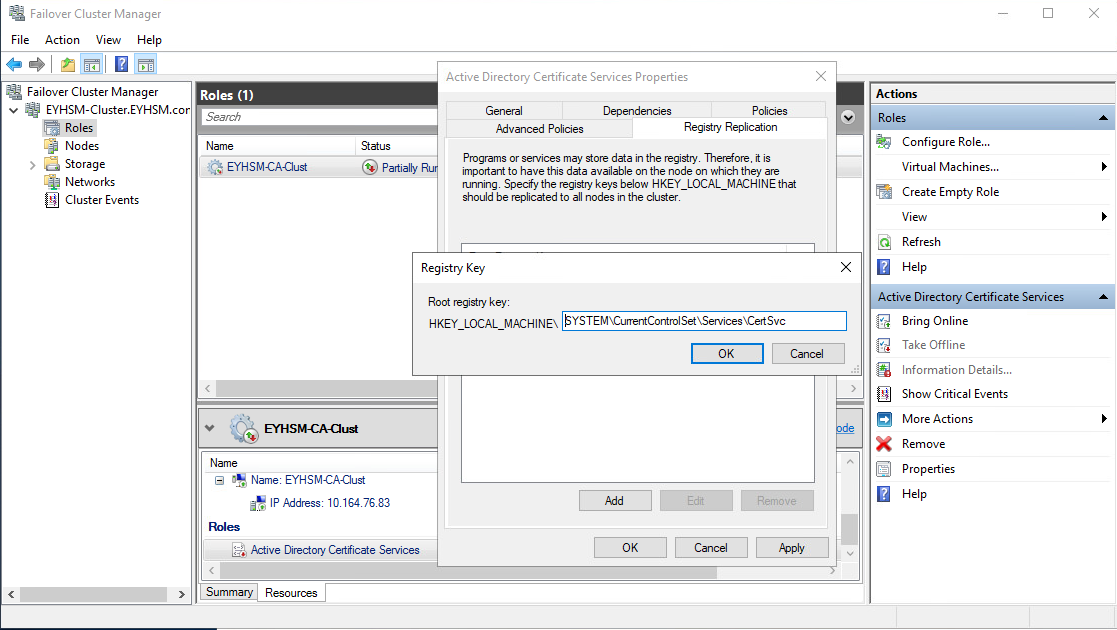Image resolution: width=1117 pixels, height=630 pixels.
Task: Click the Properties icon in Actions pane
Action: 884,469
